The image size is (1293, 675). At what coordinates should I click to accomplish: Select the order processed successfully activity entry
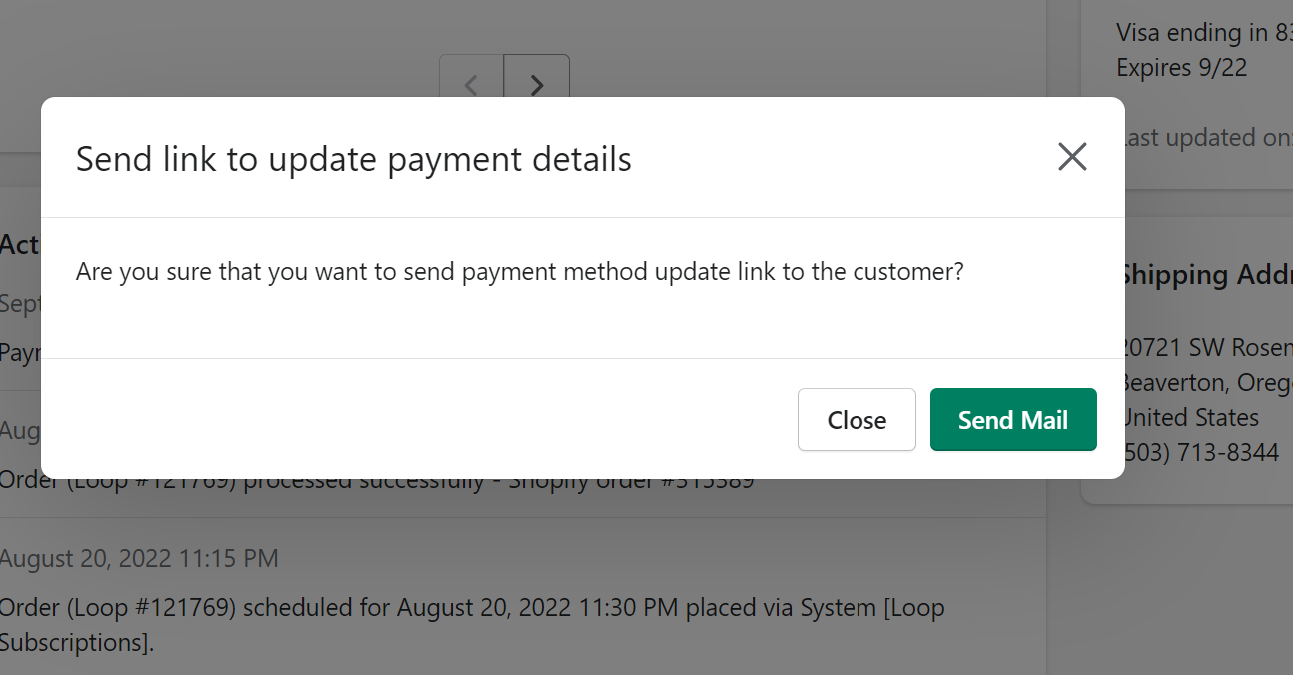click(376, 482)
